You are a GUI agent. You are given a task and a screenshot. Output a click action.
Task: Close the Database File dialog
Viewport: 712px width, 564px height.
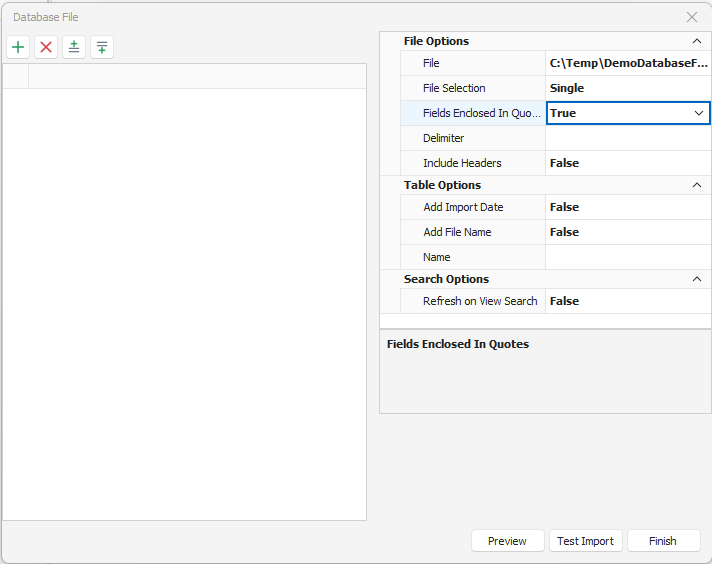pyautogui.click(x=692, y=17)
